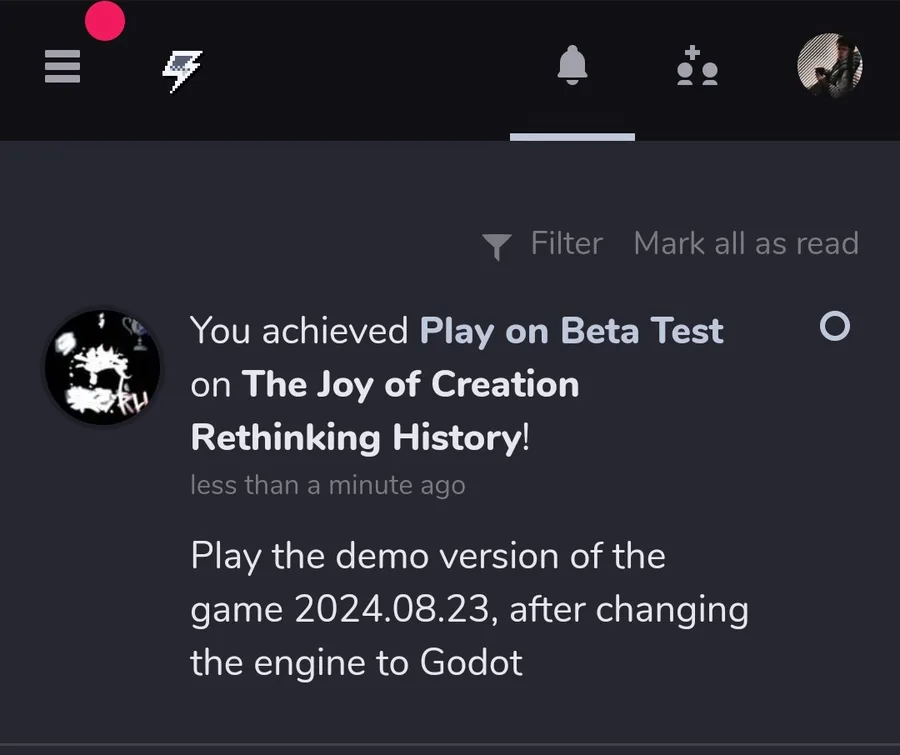
Task: Open the Filter options label
Action: [567, 243]
